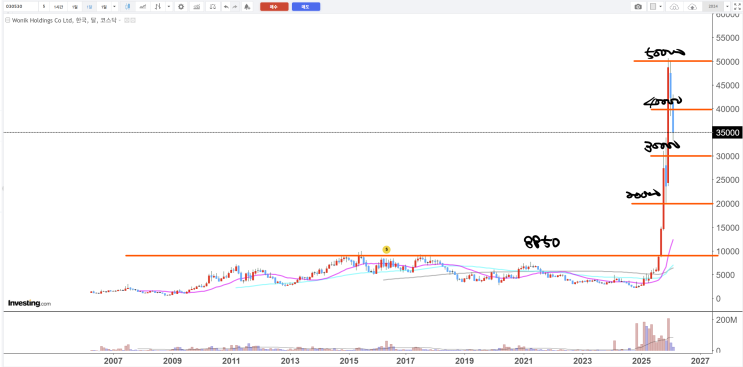The width and height of the screenshot is (743, 367).
Task: Click the 2027 time axis label
Action: point(701,361)
